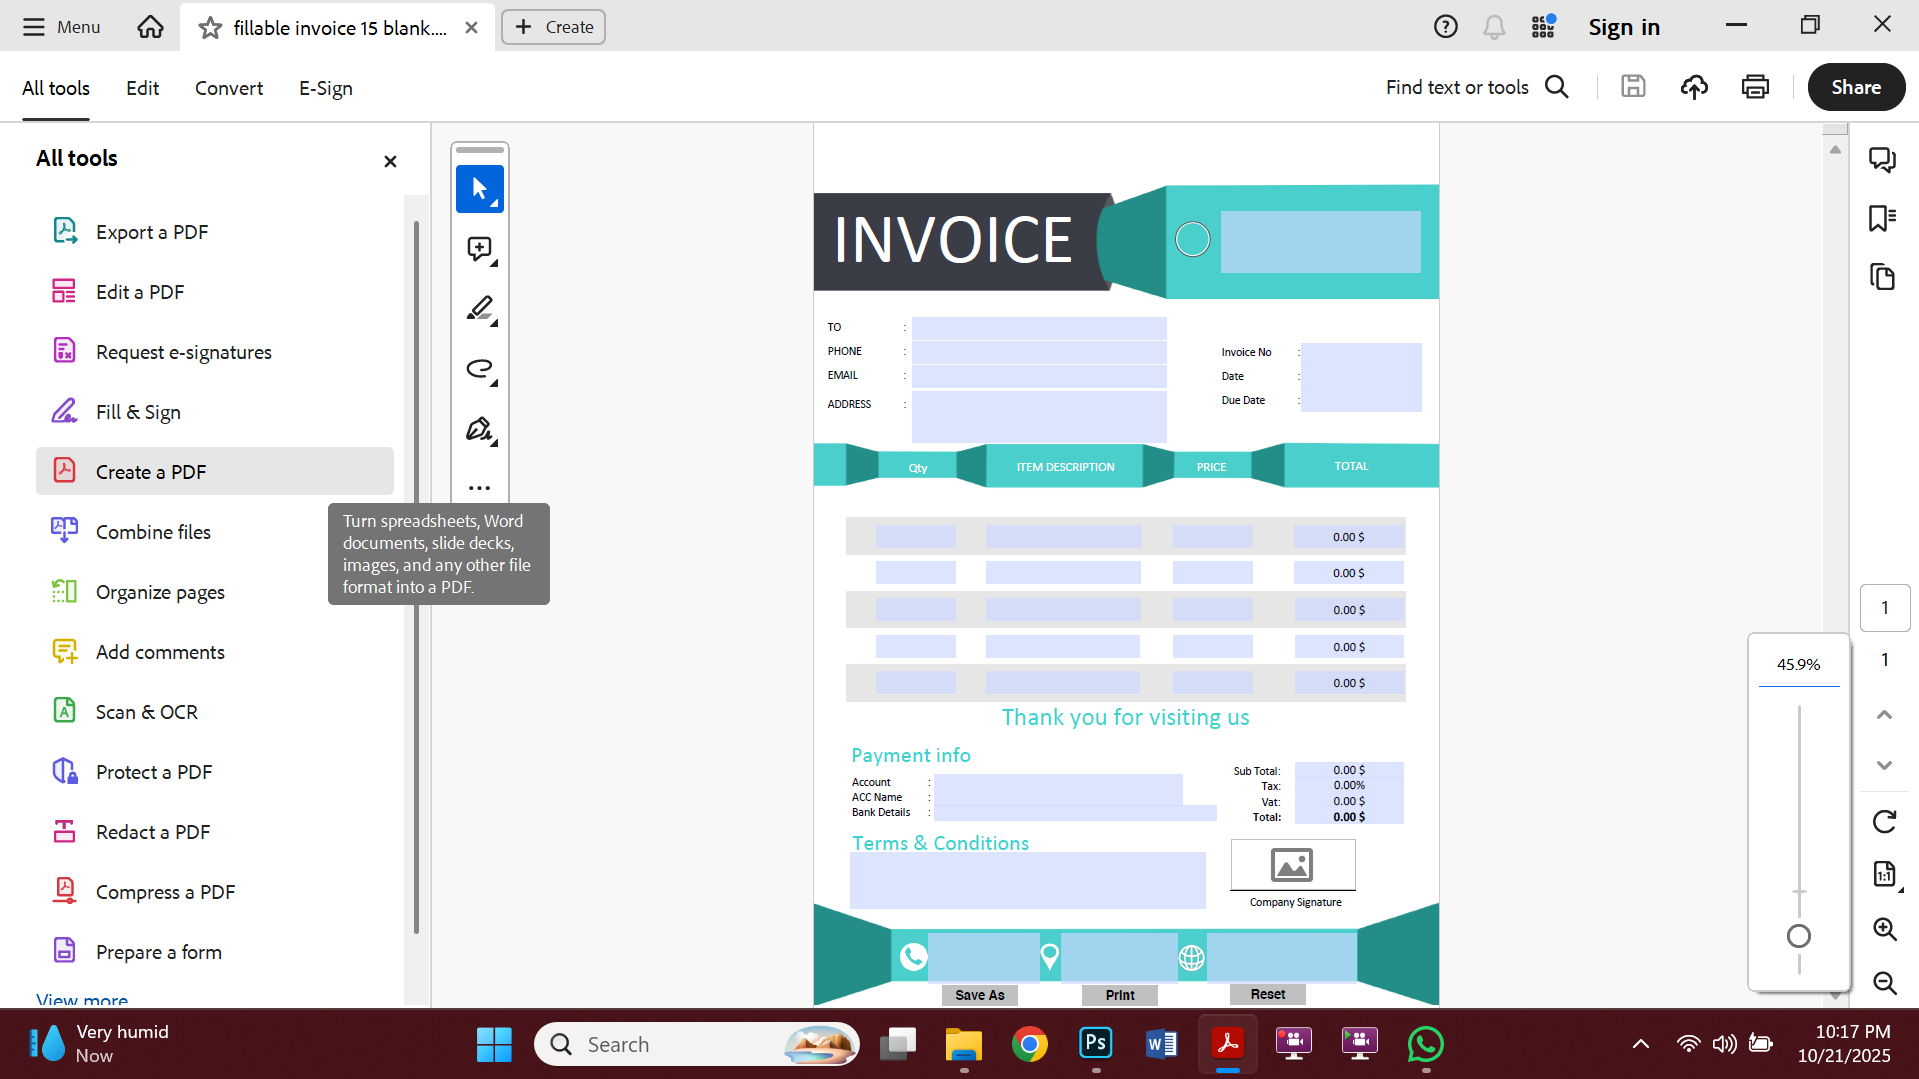Open the Create menu in the tab bar
Viewport: 1919px width, 1079px height.
tap(553, 27)
